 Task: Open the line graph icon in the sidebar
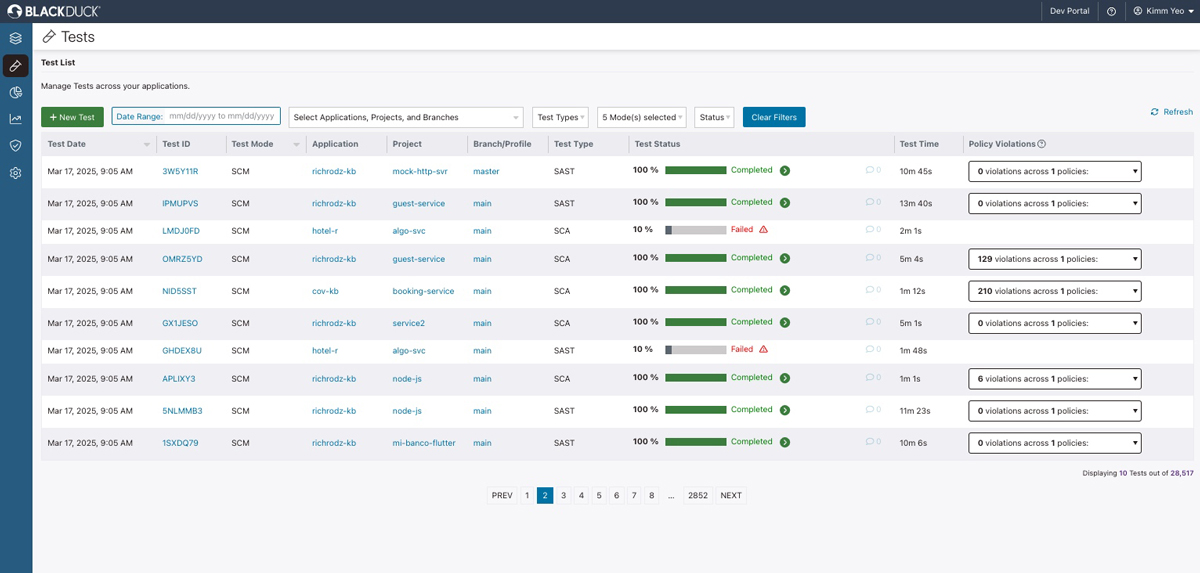click(x=16, y=119)
